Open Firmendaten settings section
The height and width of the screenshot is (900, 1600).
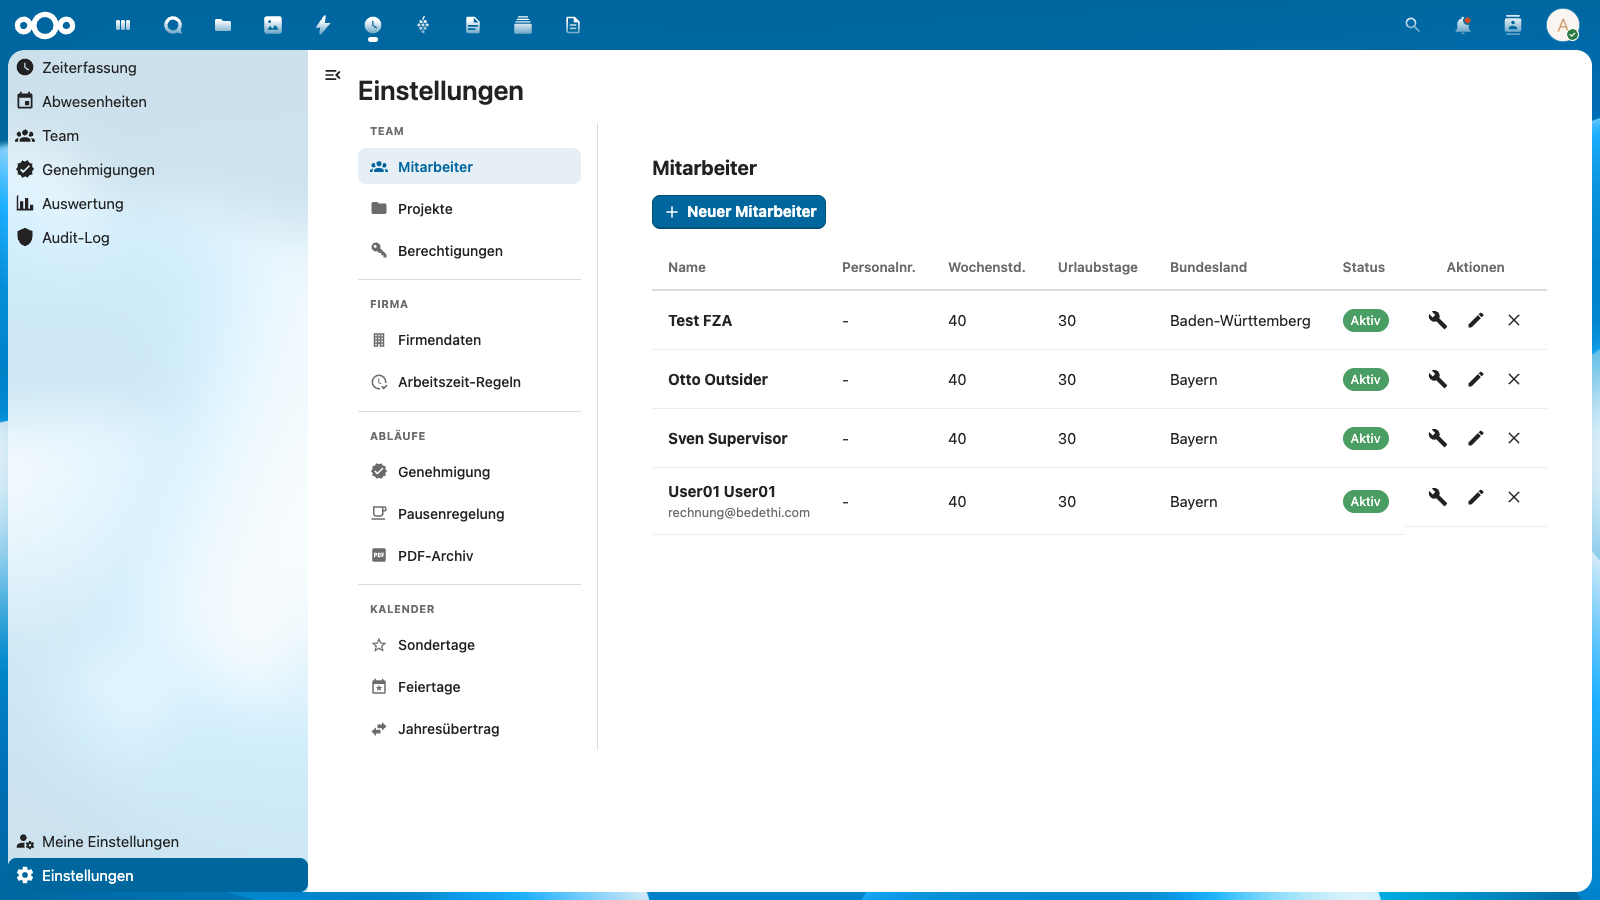(x=469, y=340)
